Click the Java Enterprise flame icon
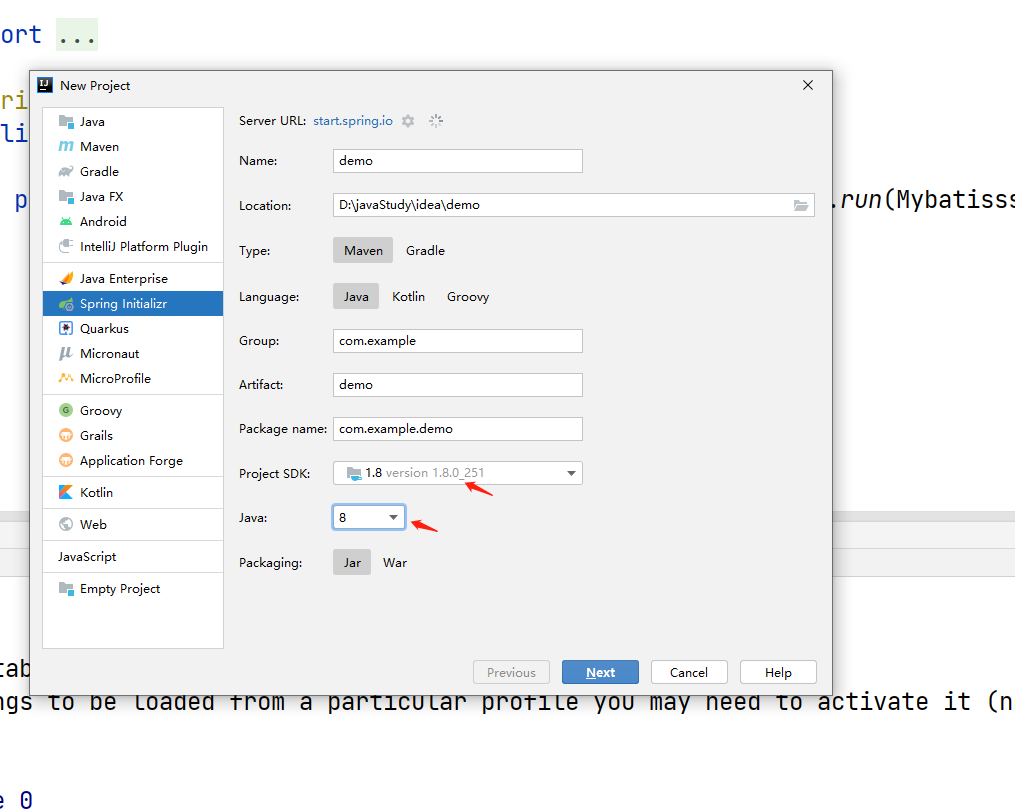Viewport: 1015px width, 809px height. click(66, 278)
